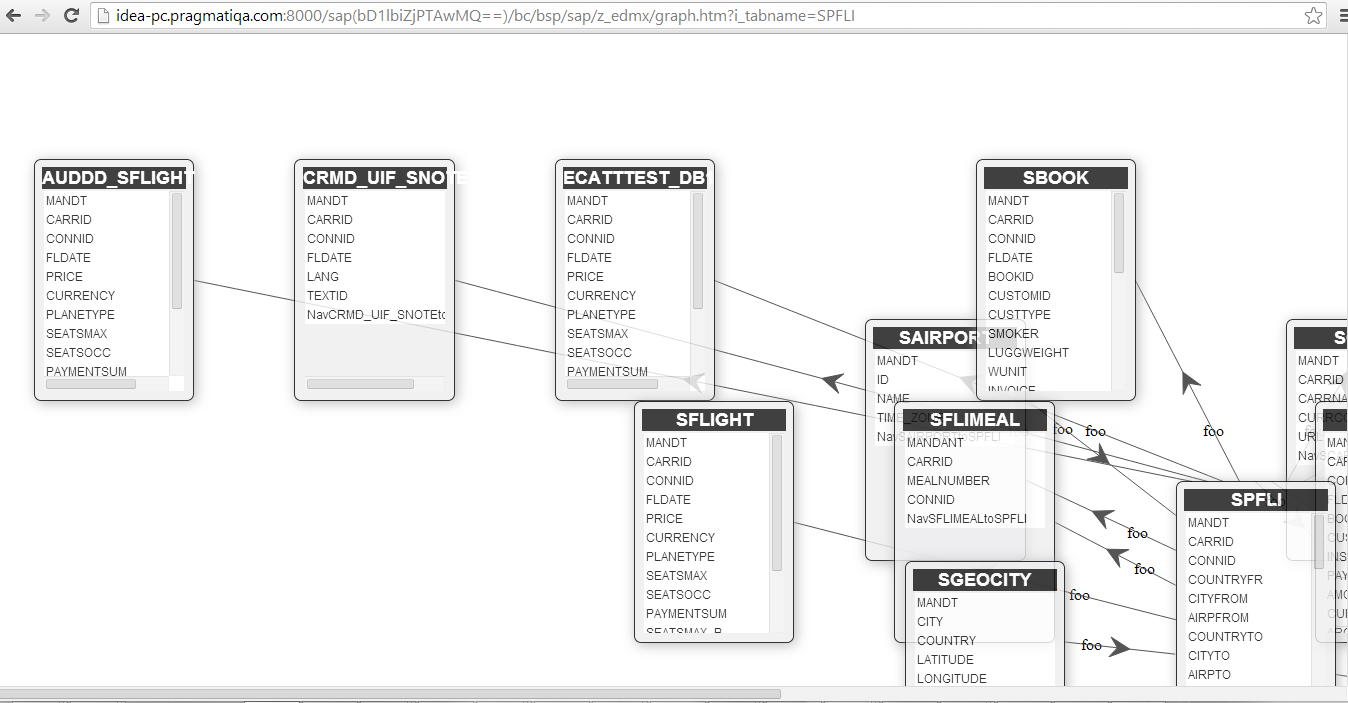The height and width of the screenshot is (703, 1348).
Task: Click CURRENCY in the AUDDD_SFLIGHT table
Action: [x=80, y=296]
